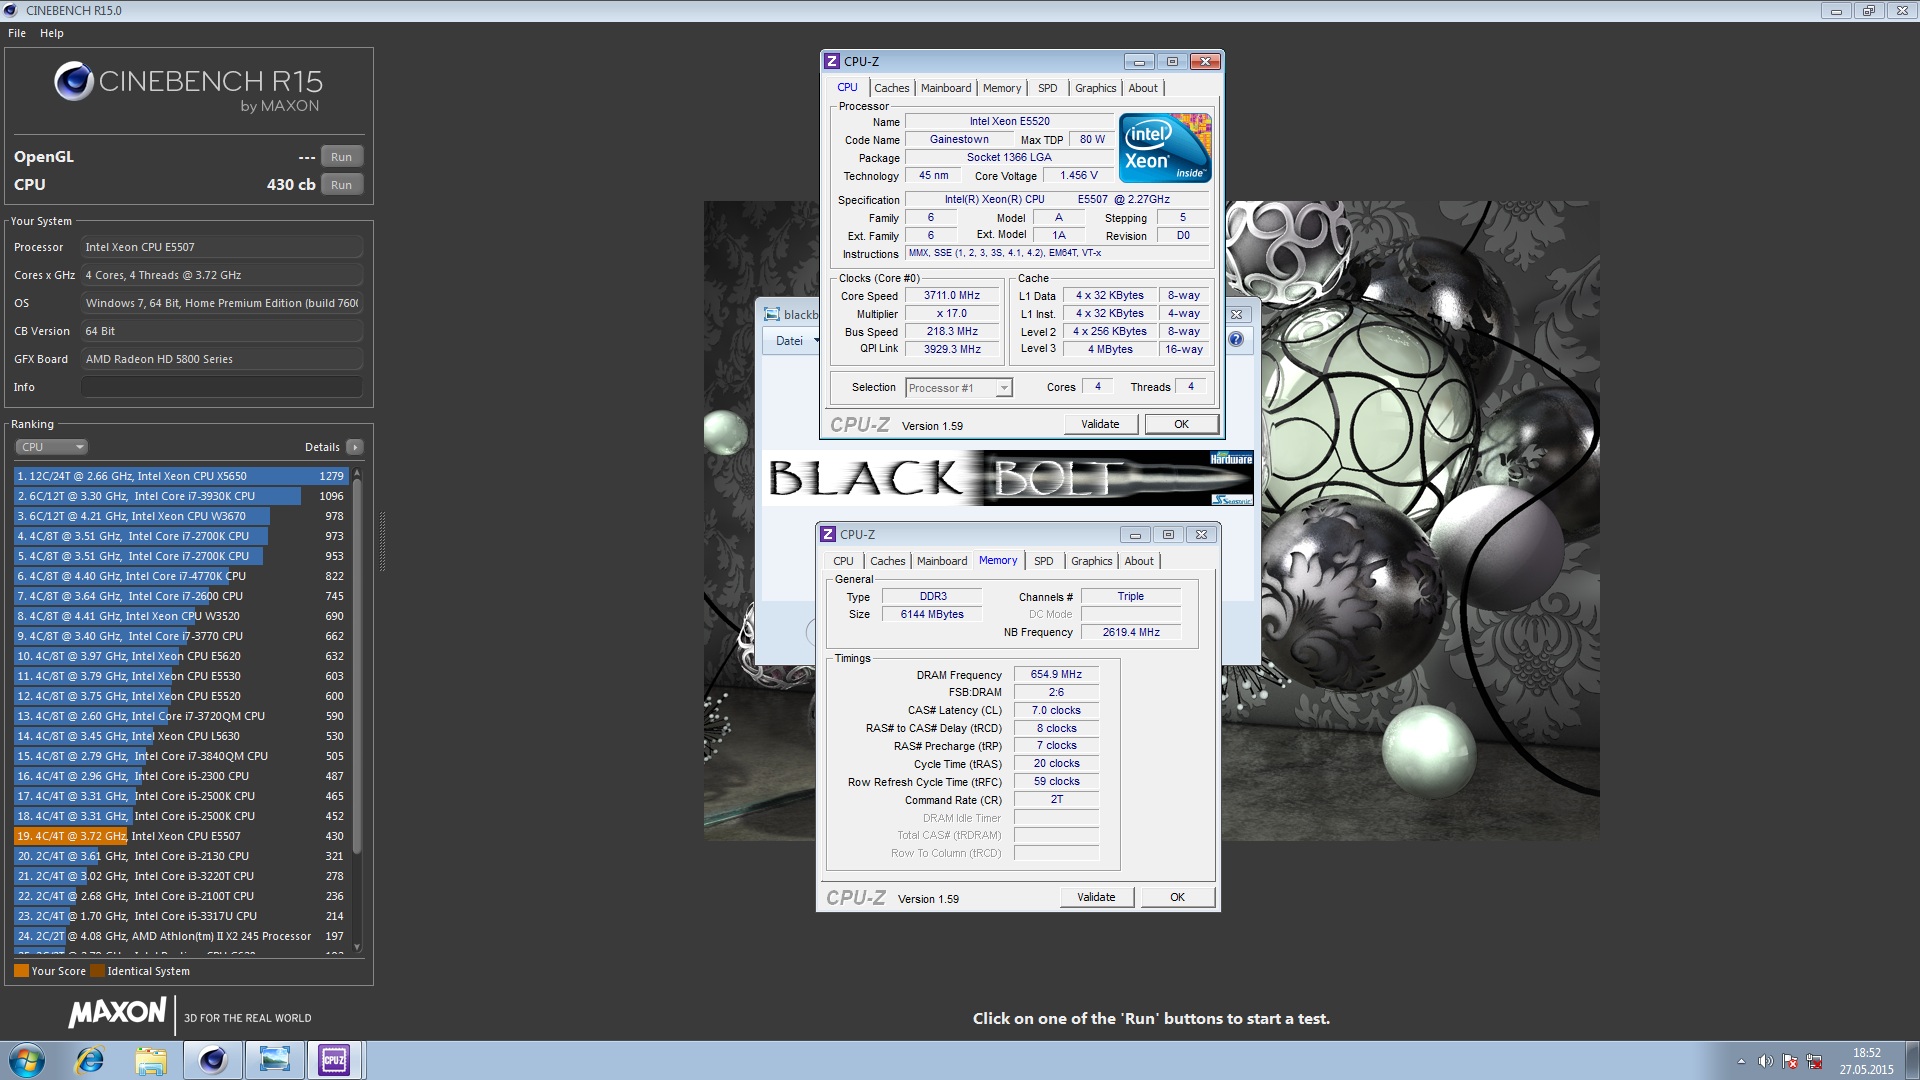Viewport: 1920px width, 1080px height.
Task: Switch to Cinebench taskbar icon
Action: click(213, 1060)
